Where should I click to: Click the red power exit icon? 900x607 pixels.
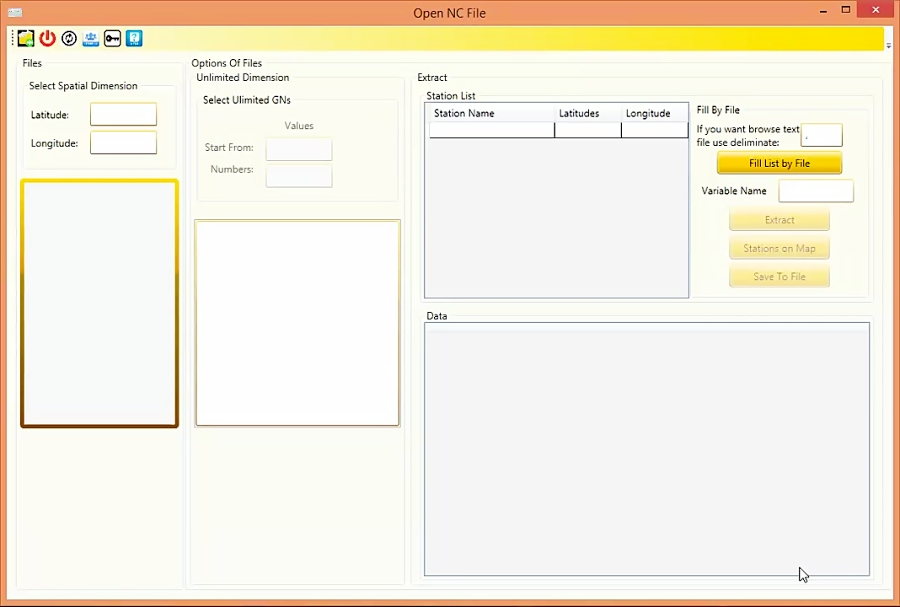[47, 37]
